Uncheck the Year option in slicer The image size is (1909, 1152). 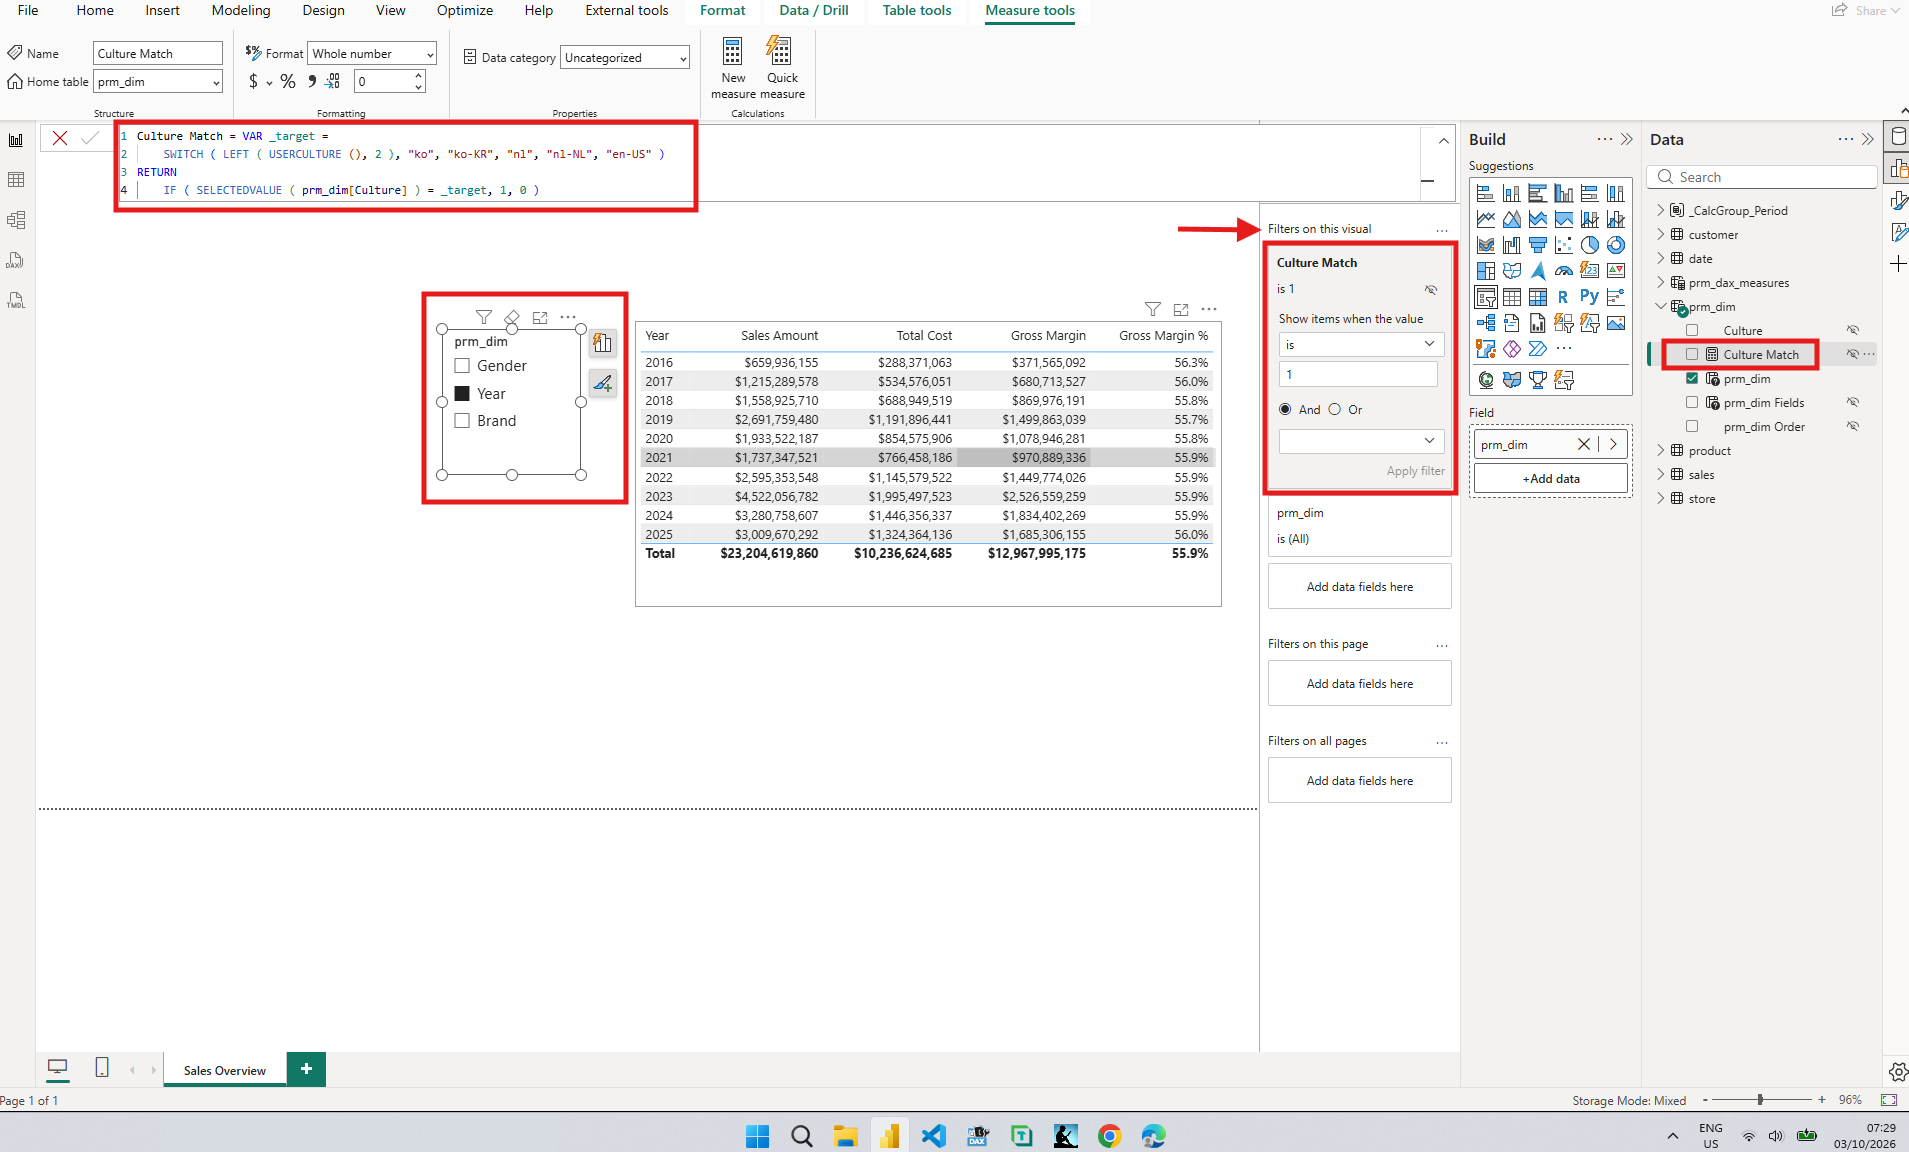click(x=462, y=394)
